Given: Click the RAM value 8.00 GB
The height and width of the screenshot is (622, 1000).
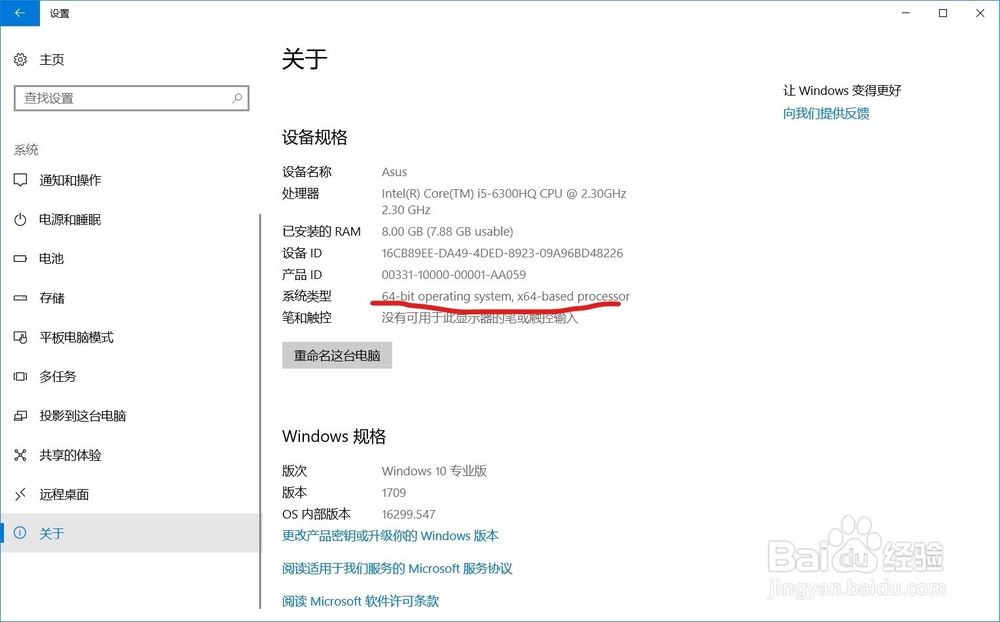Looking at the screenshot, I should 447,232.
